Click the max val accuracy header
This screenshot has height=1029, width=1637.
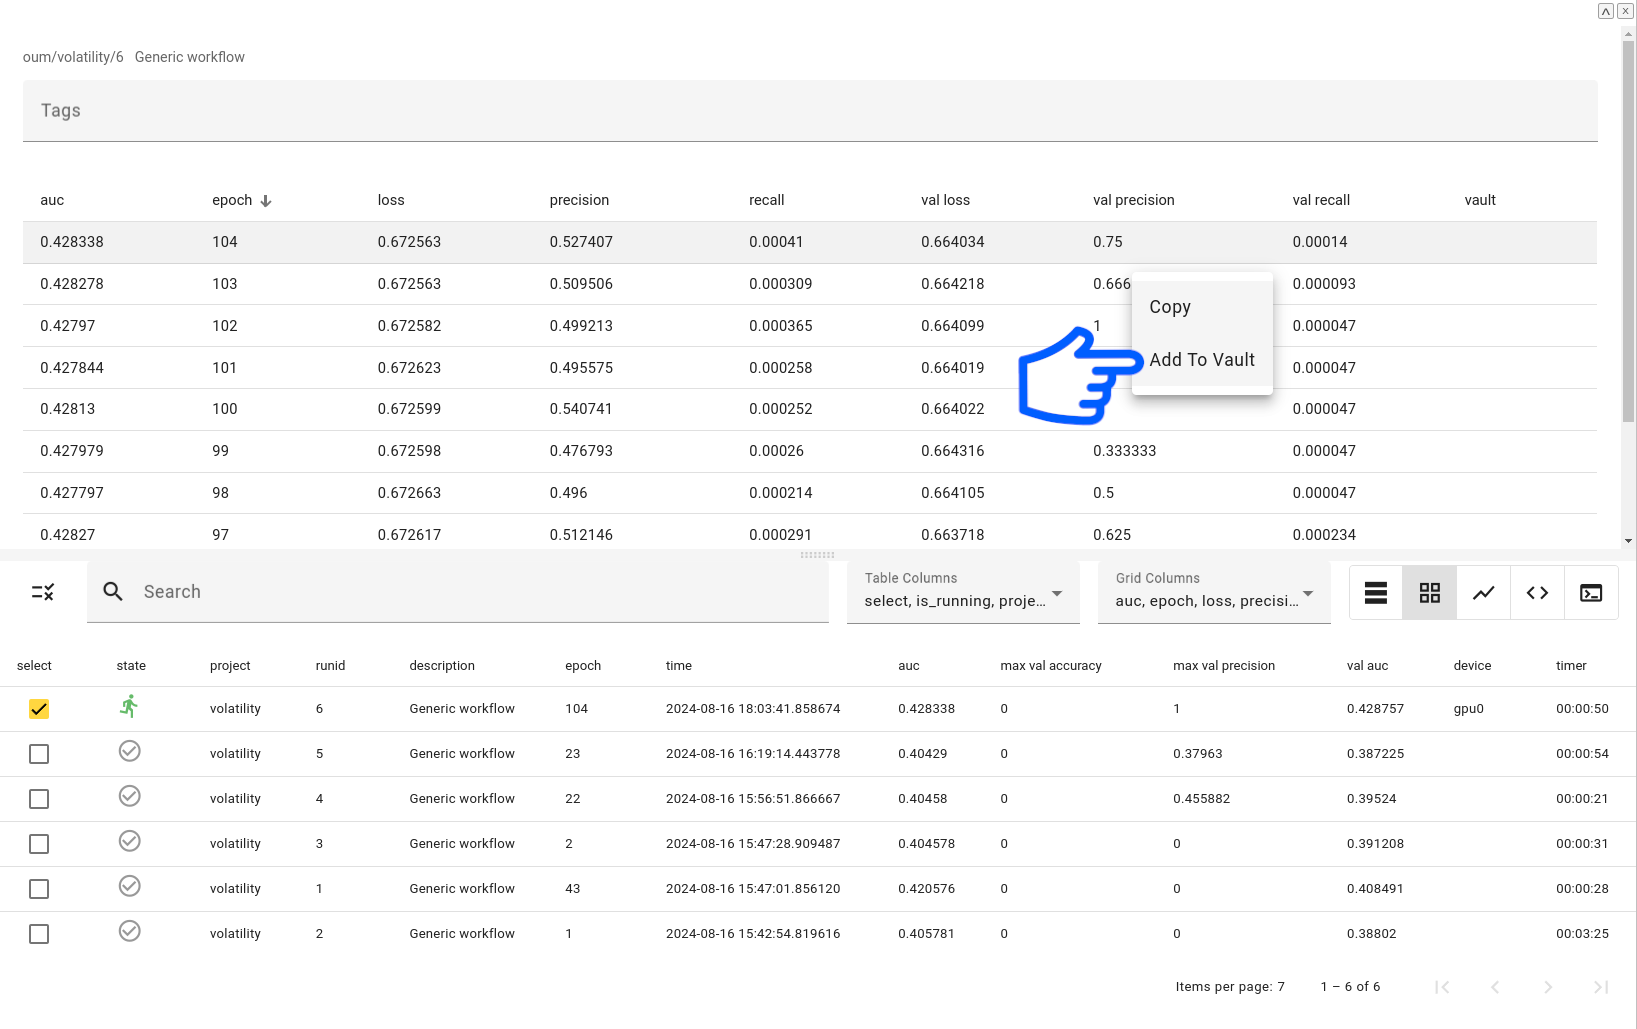1050,666
